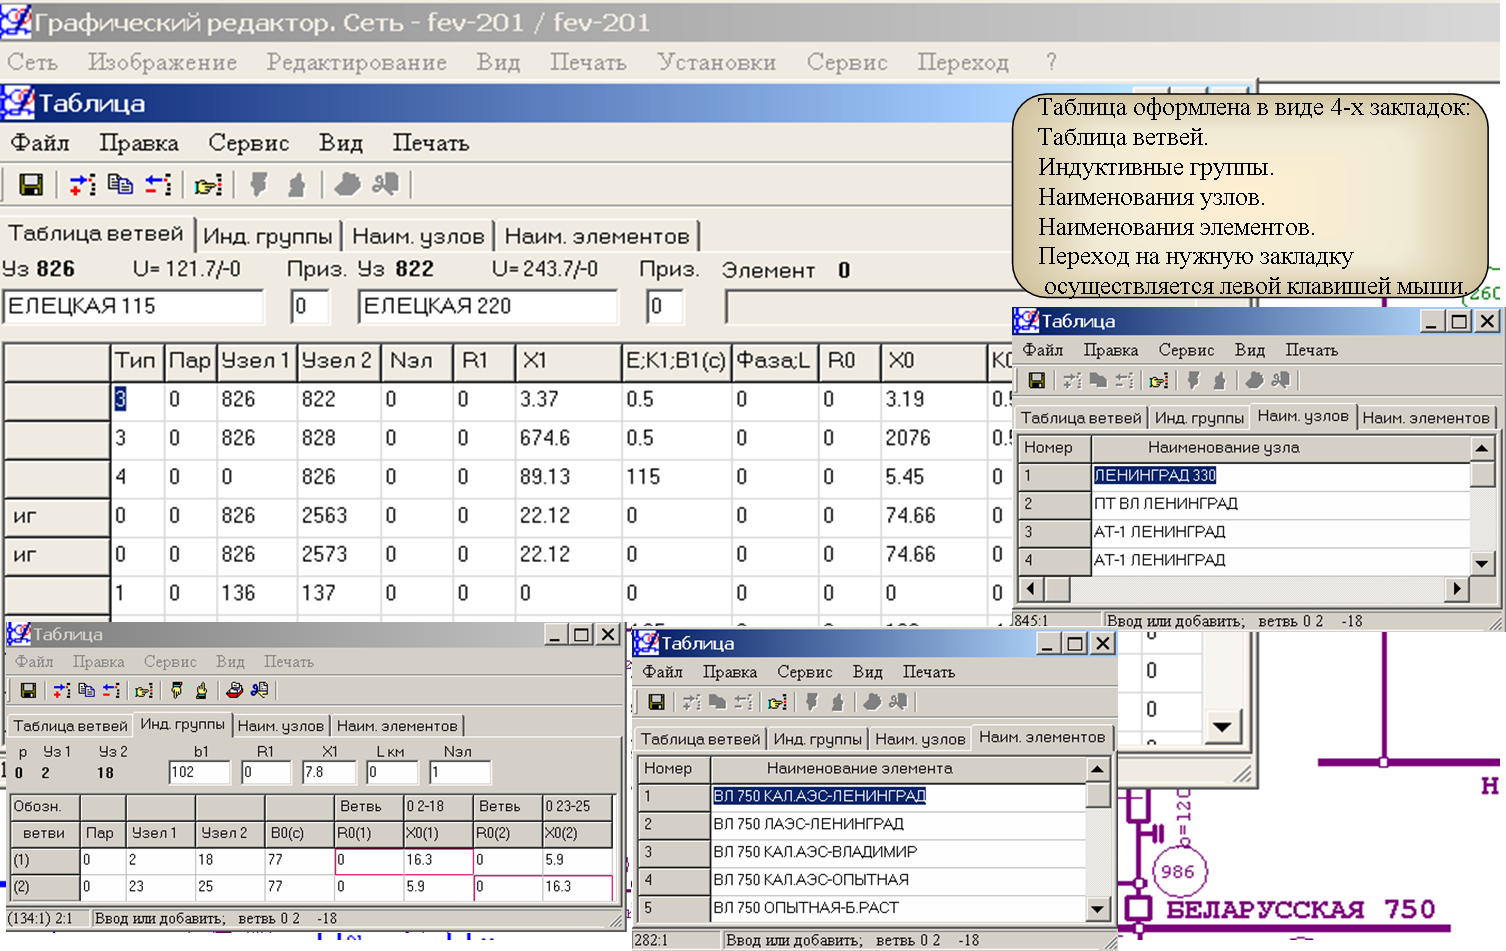This screenshot has width=1506, height=951.
Task: Click the red printer icon in the bottom-left Таблица window
Action: point(234,690)
